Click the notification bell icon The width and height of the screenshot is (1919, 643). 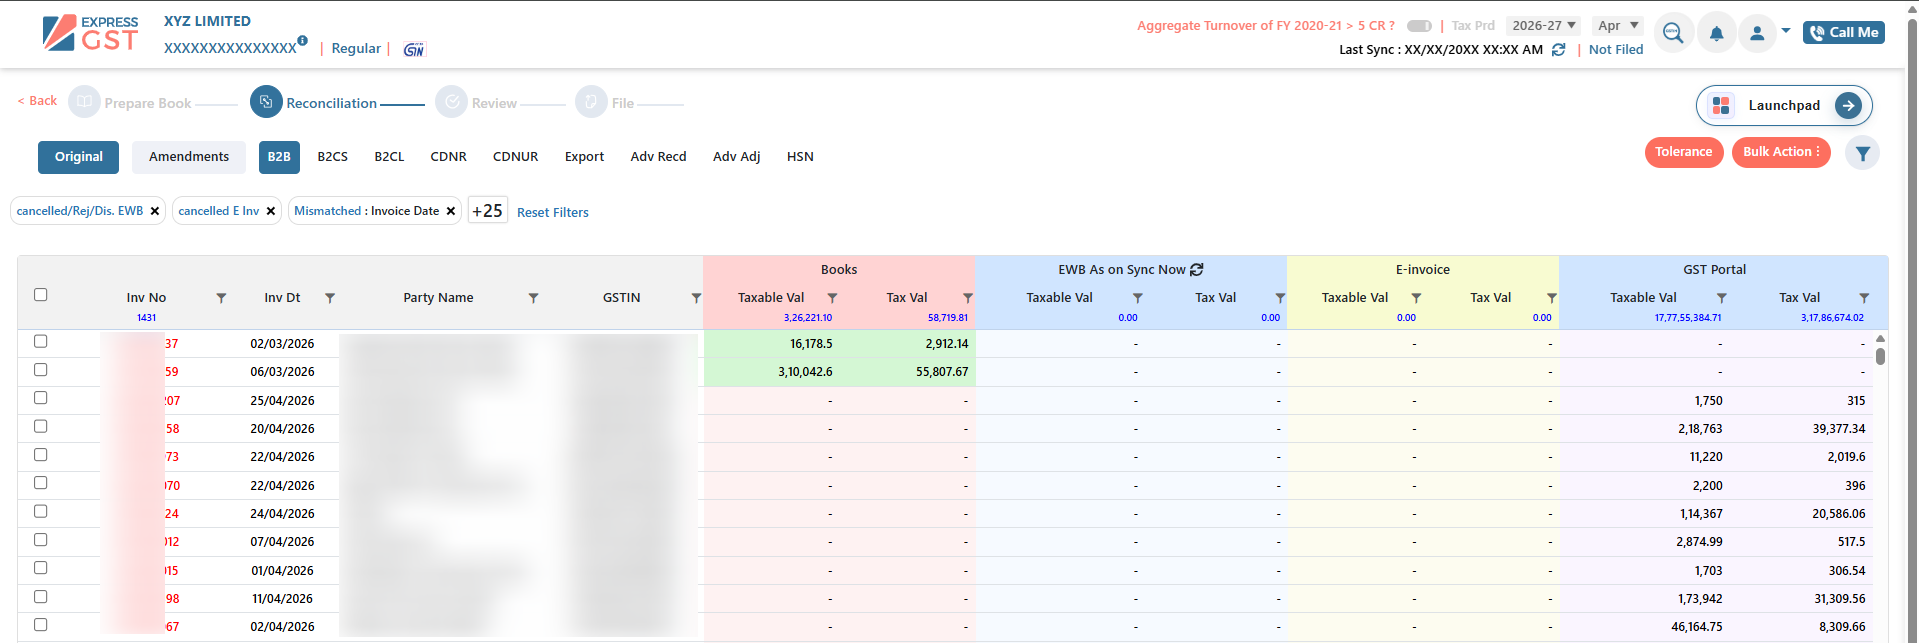point(1716,33)
